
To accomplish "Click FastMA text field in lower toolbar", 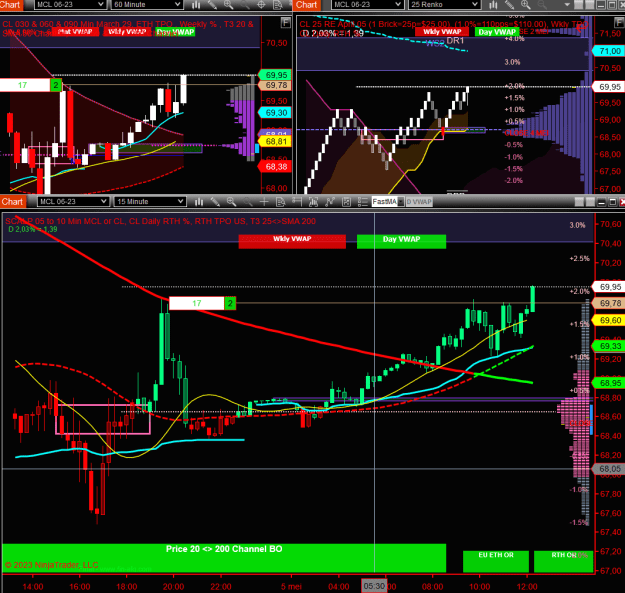I will click(x=384, y=202).
